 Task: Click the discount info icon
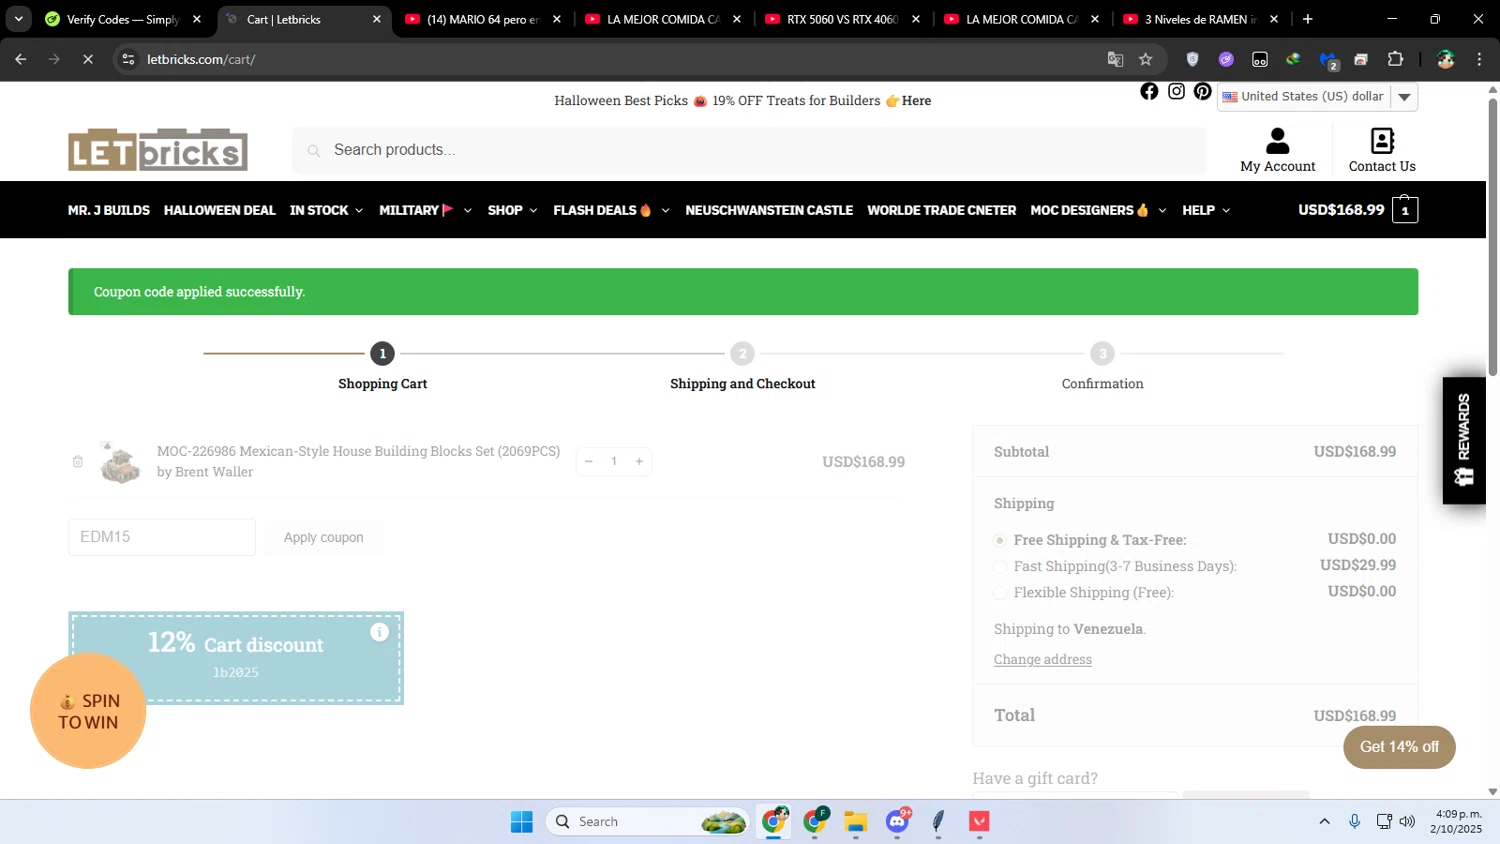(379, 632)
